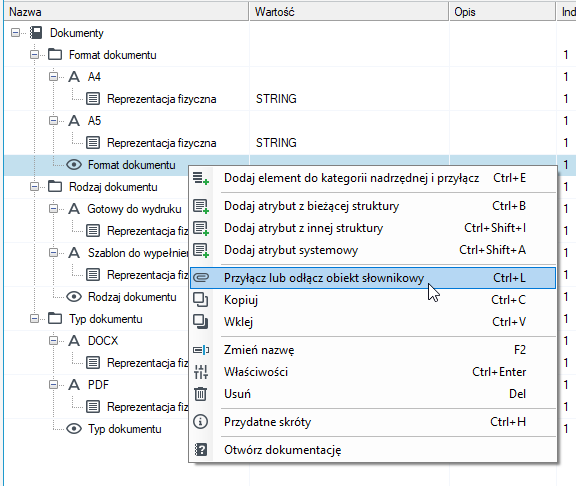Collapse the Dokumenty root node
This screenshot has height=486, width=576.
[x=15, y=33]
